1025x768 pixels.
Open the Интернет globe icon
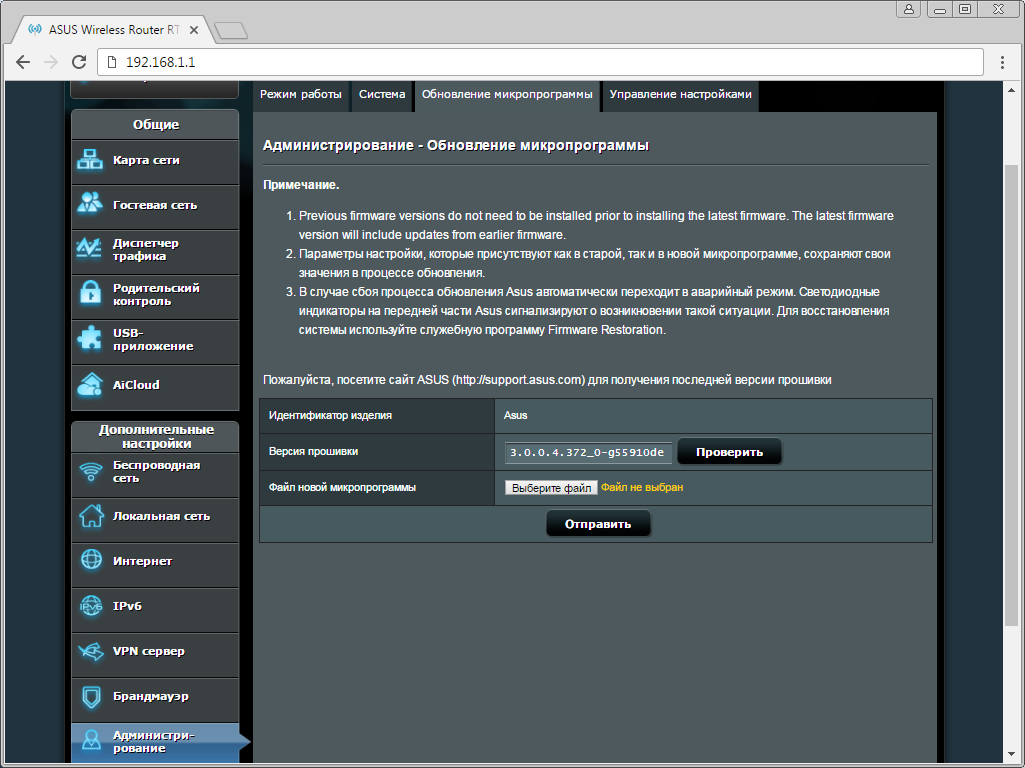[91, 560]
